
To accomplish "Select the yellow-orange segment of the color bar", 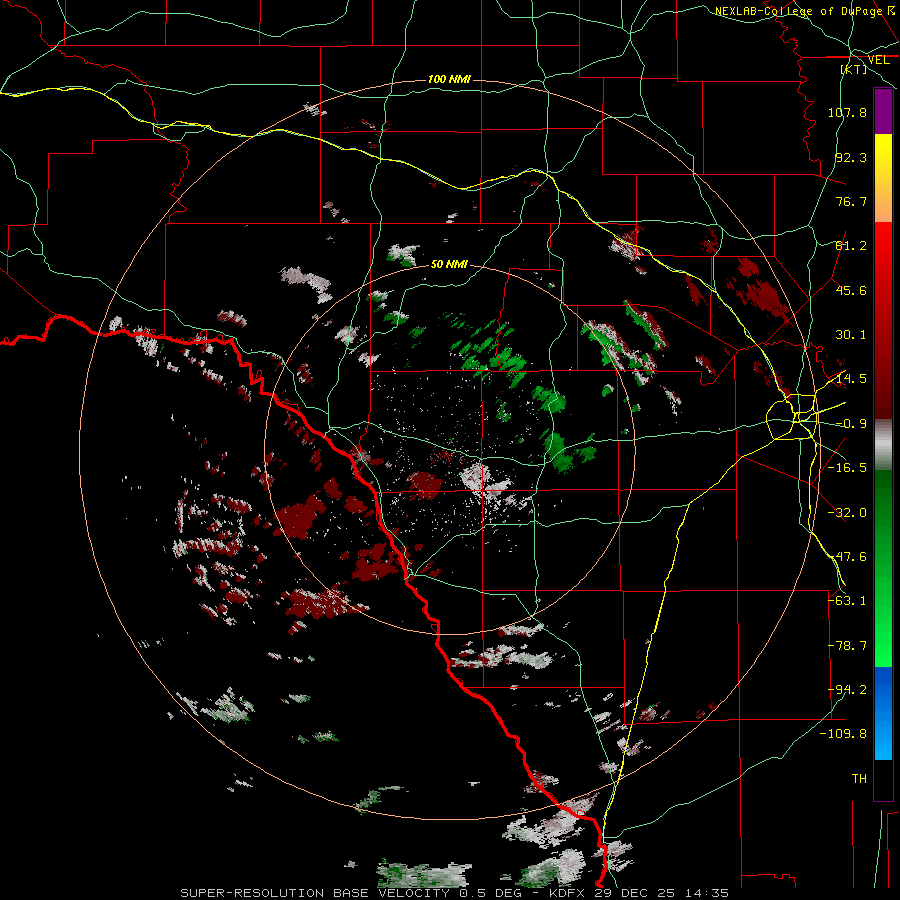I will click(883, 178).
